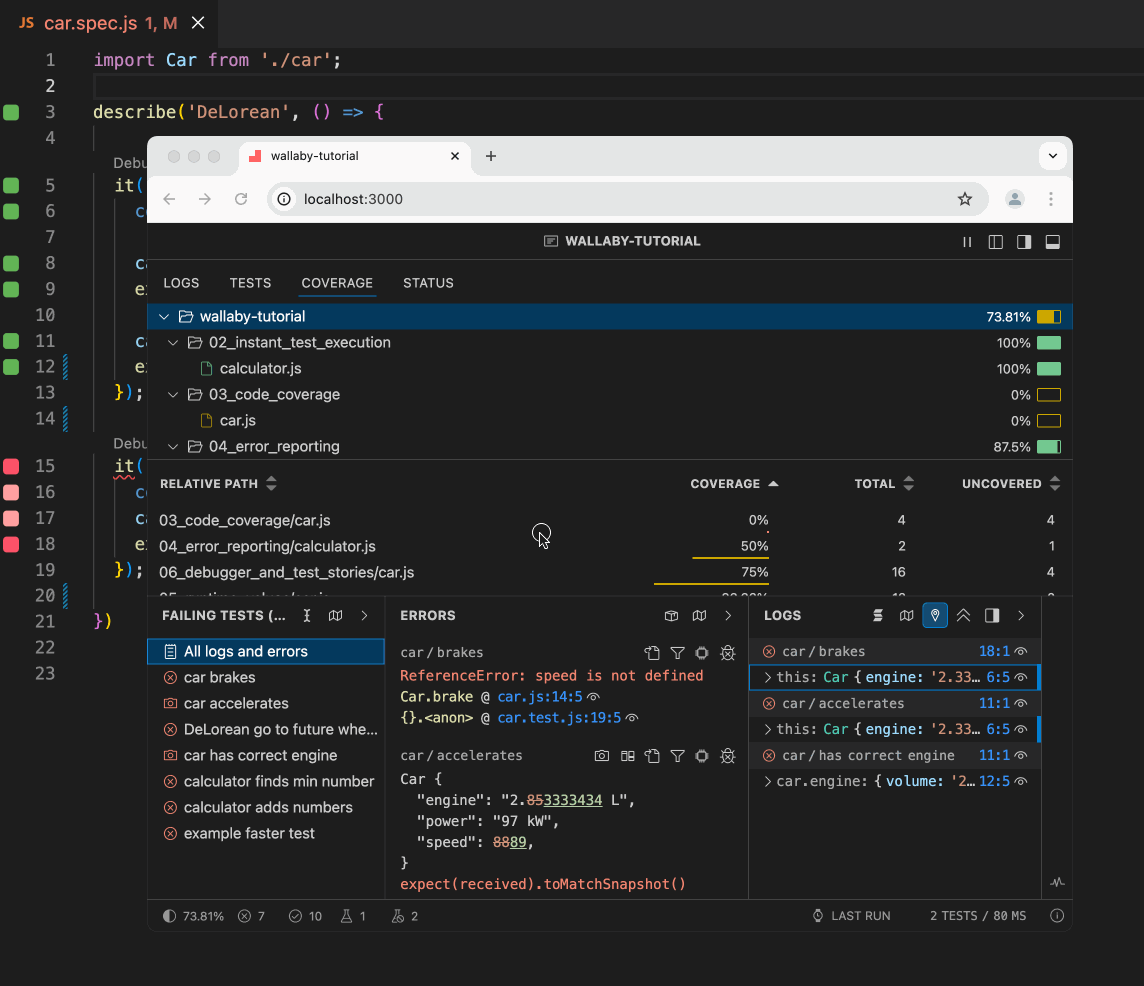This screenshot has width=1144, height=986.
Task: Open the browser profile icon
Action: coord(1014,199)
